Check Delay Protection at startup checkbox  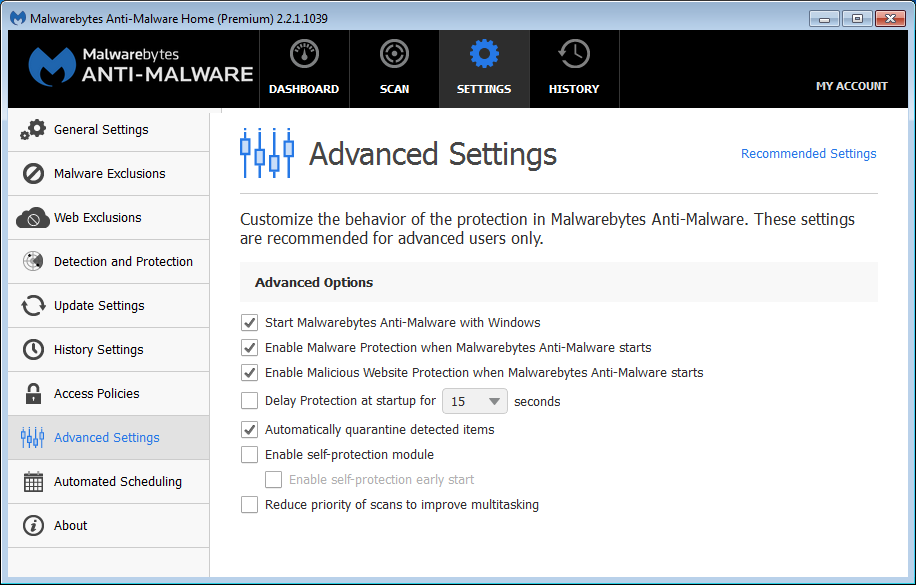(x=249, y=400)
